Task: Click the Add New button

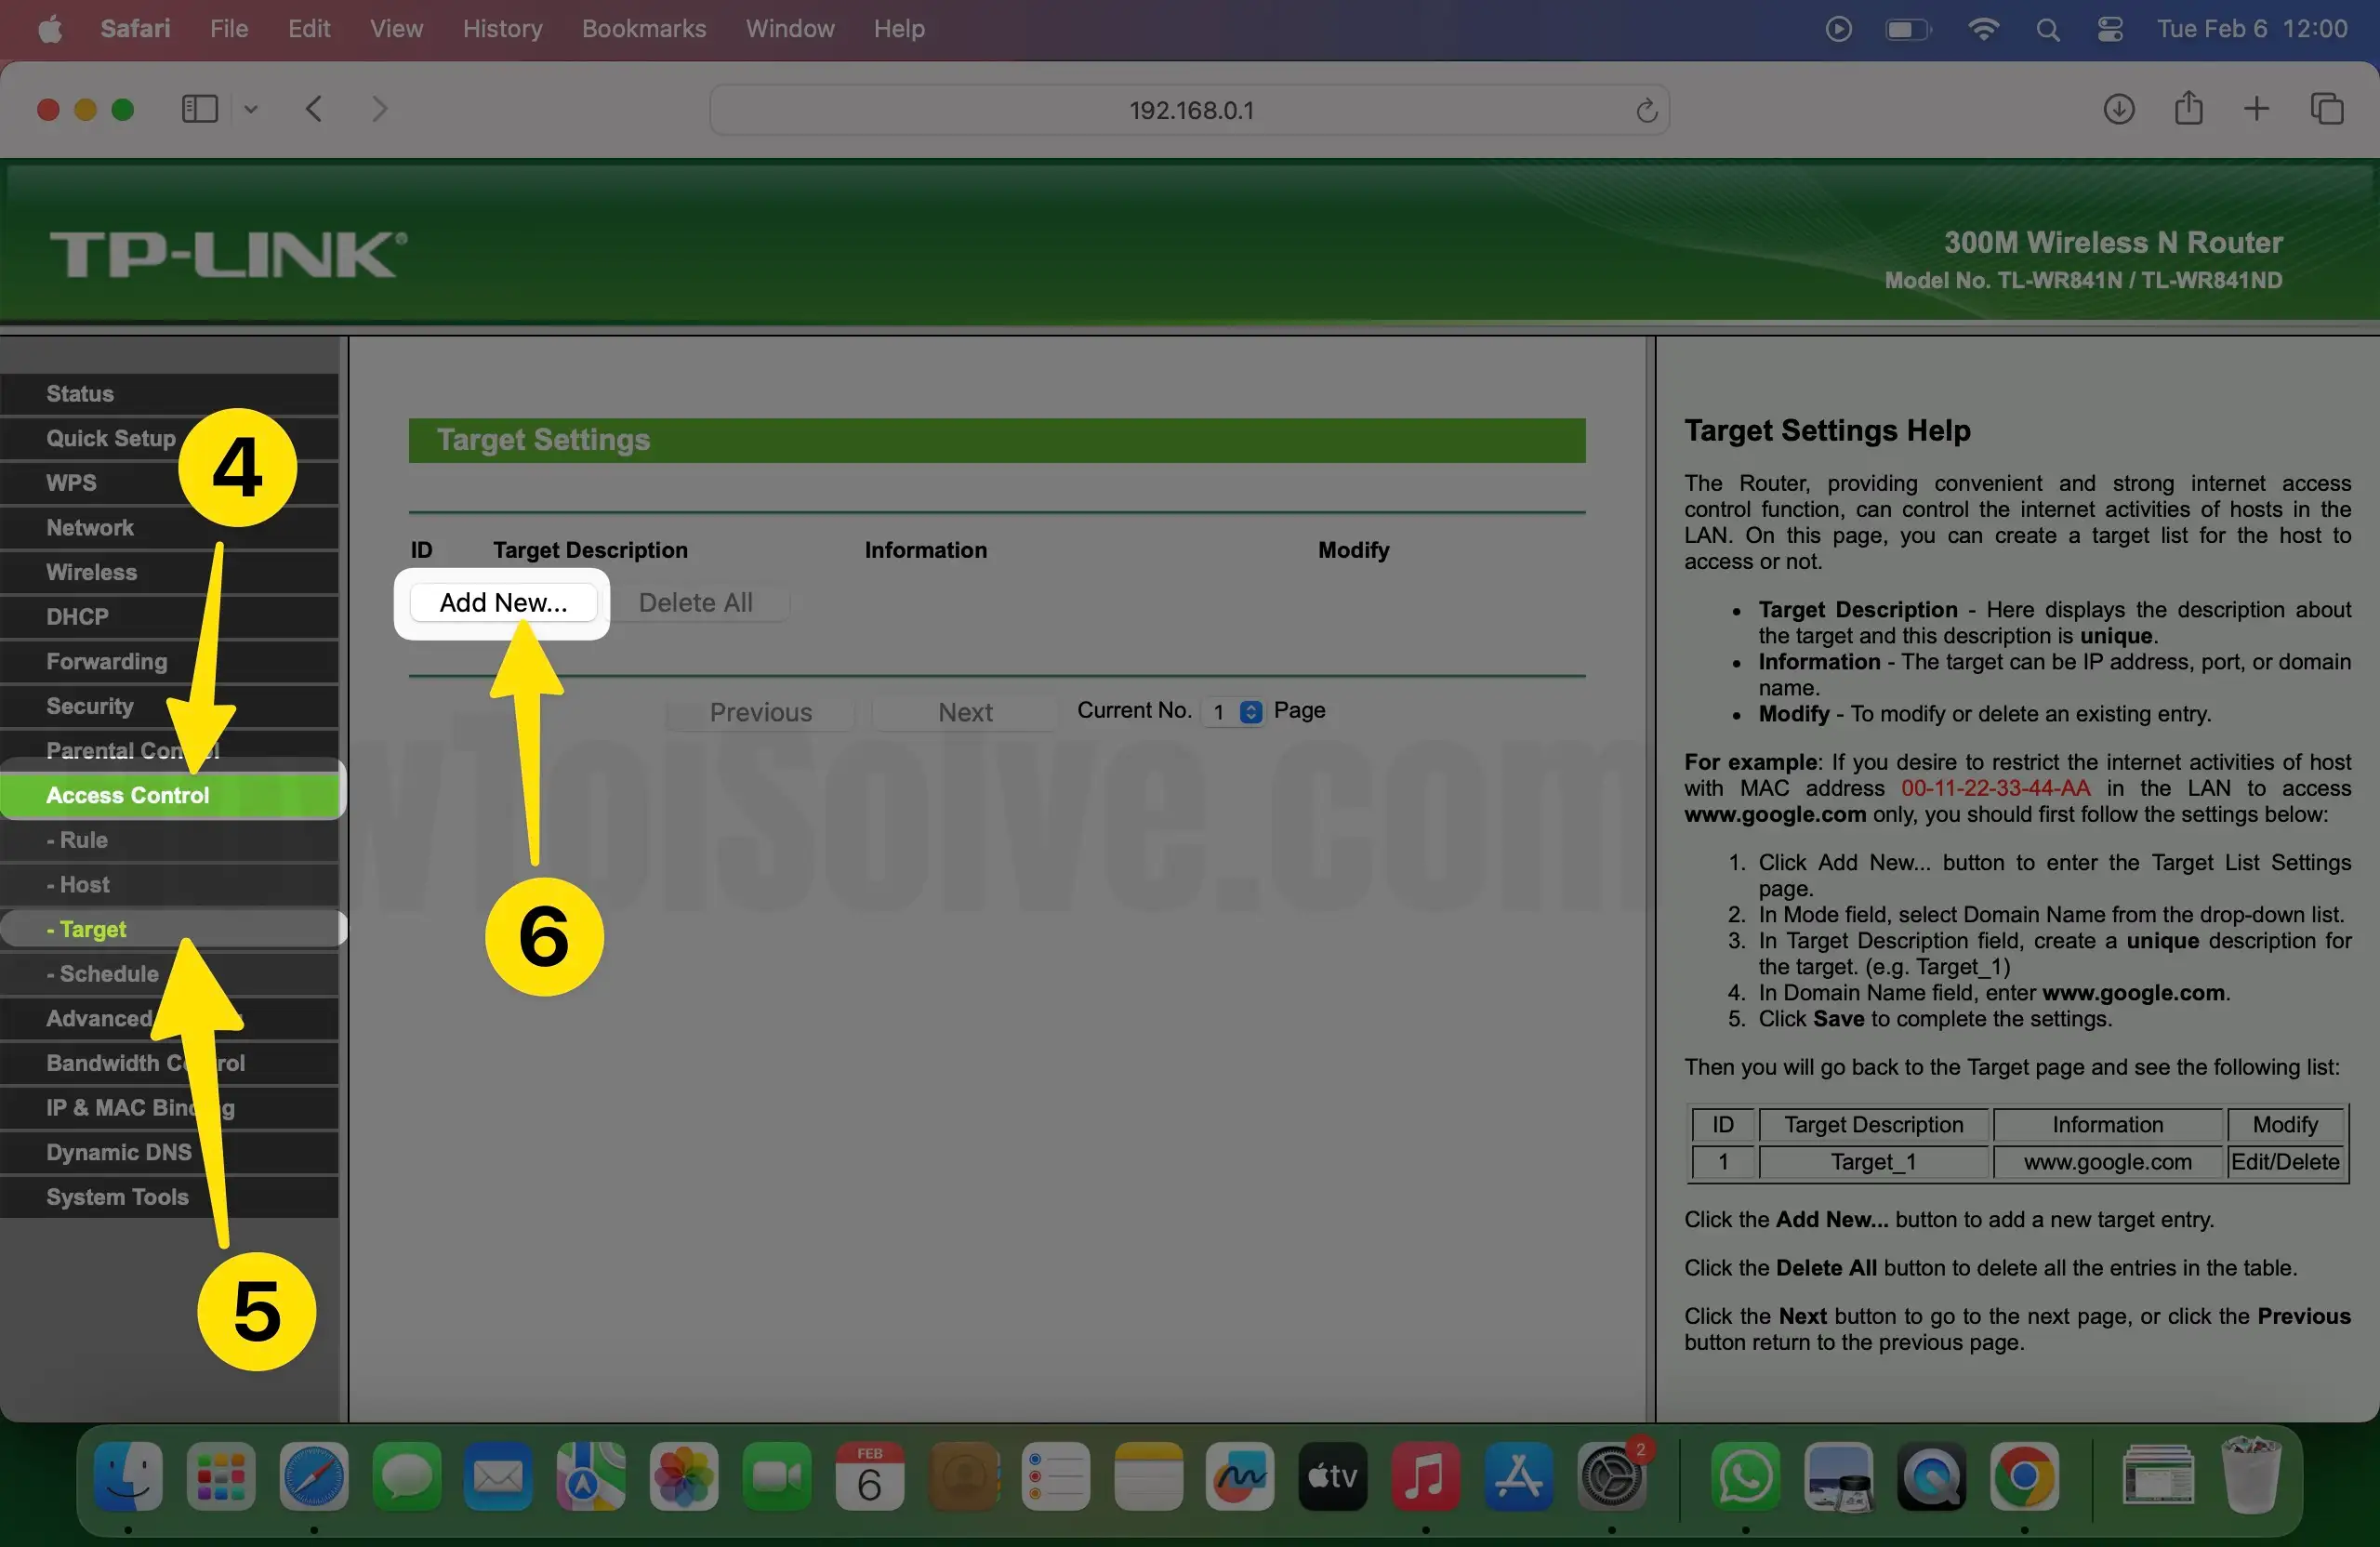Action: [502, 602]
